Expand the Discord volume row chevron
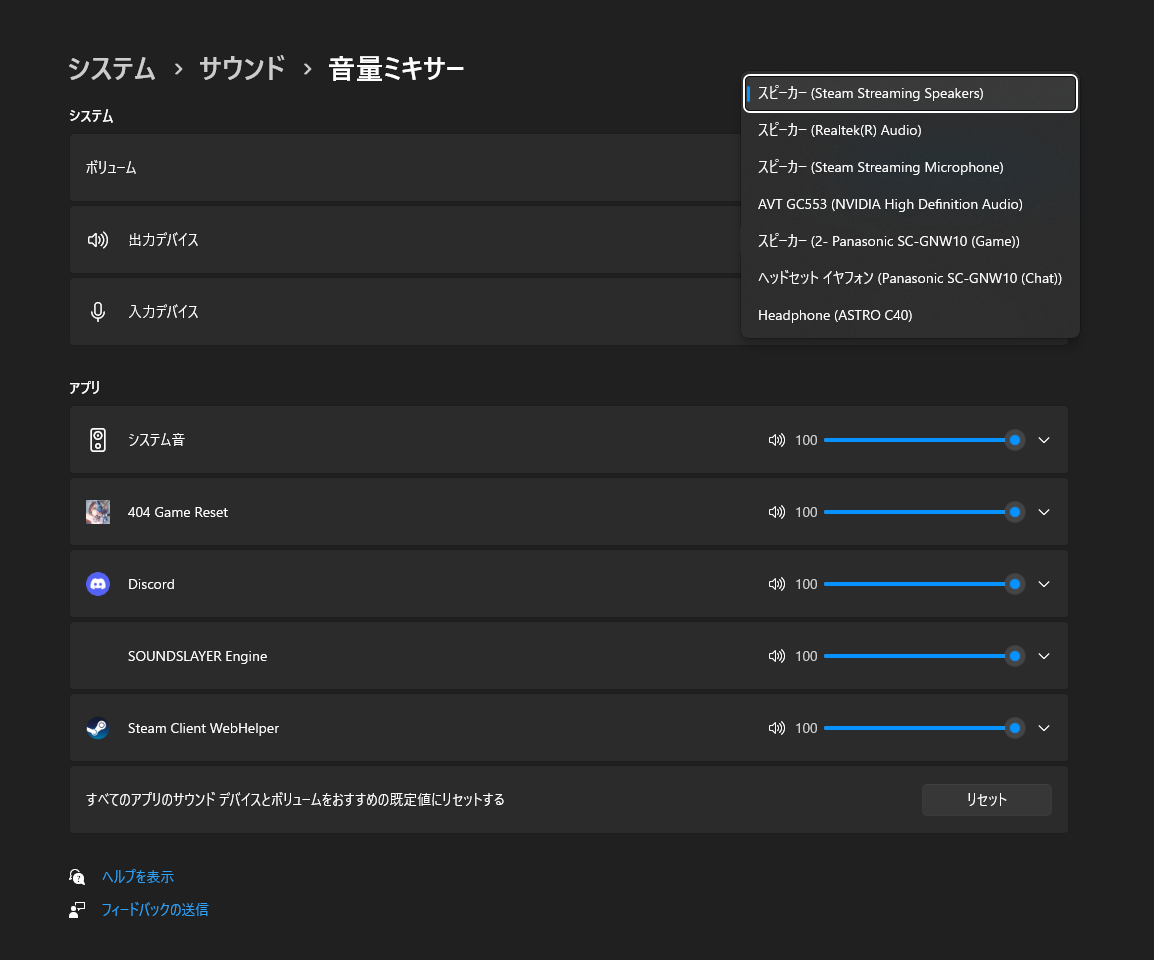 (1044, 583)
